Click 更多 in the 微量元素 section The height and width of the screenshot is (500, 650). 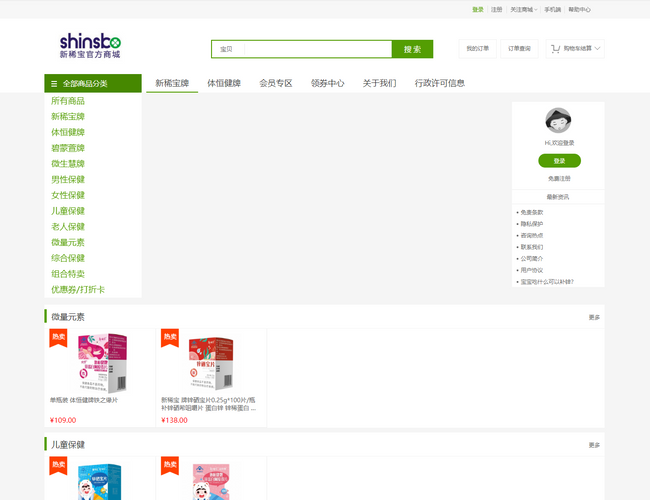[x=594, y=317]
